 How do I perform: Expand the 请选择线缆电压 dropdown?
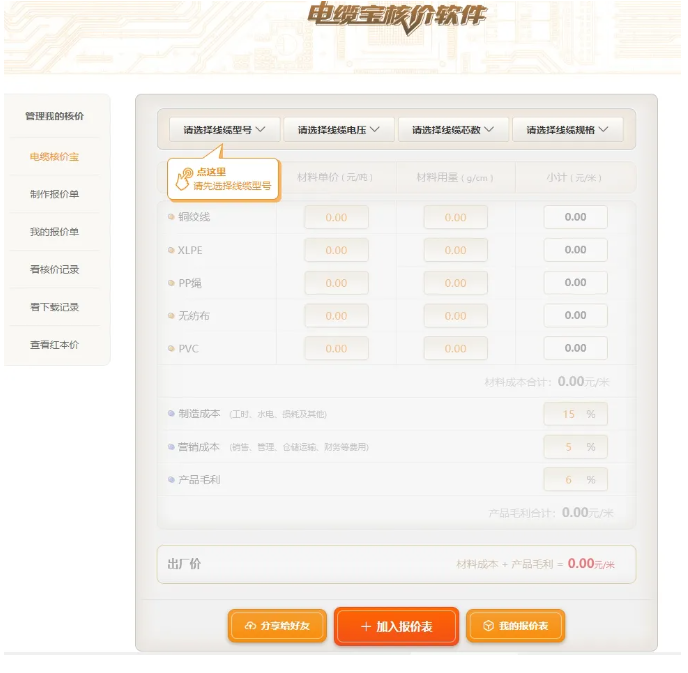pos(338,130)
